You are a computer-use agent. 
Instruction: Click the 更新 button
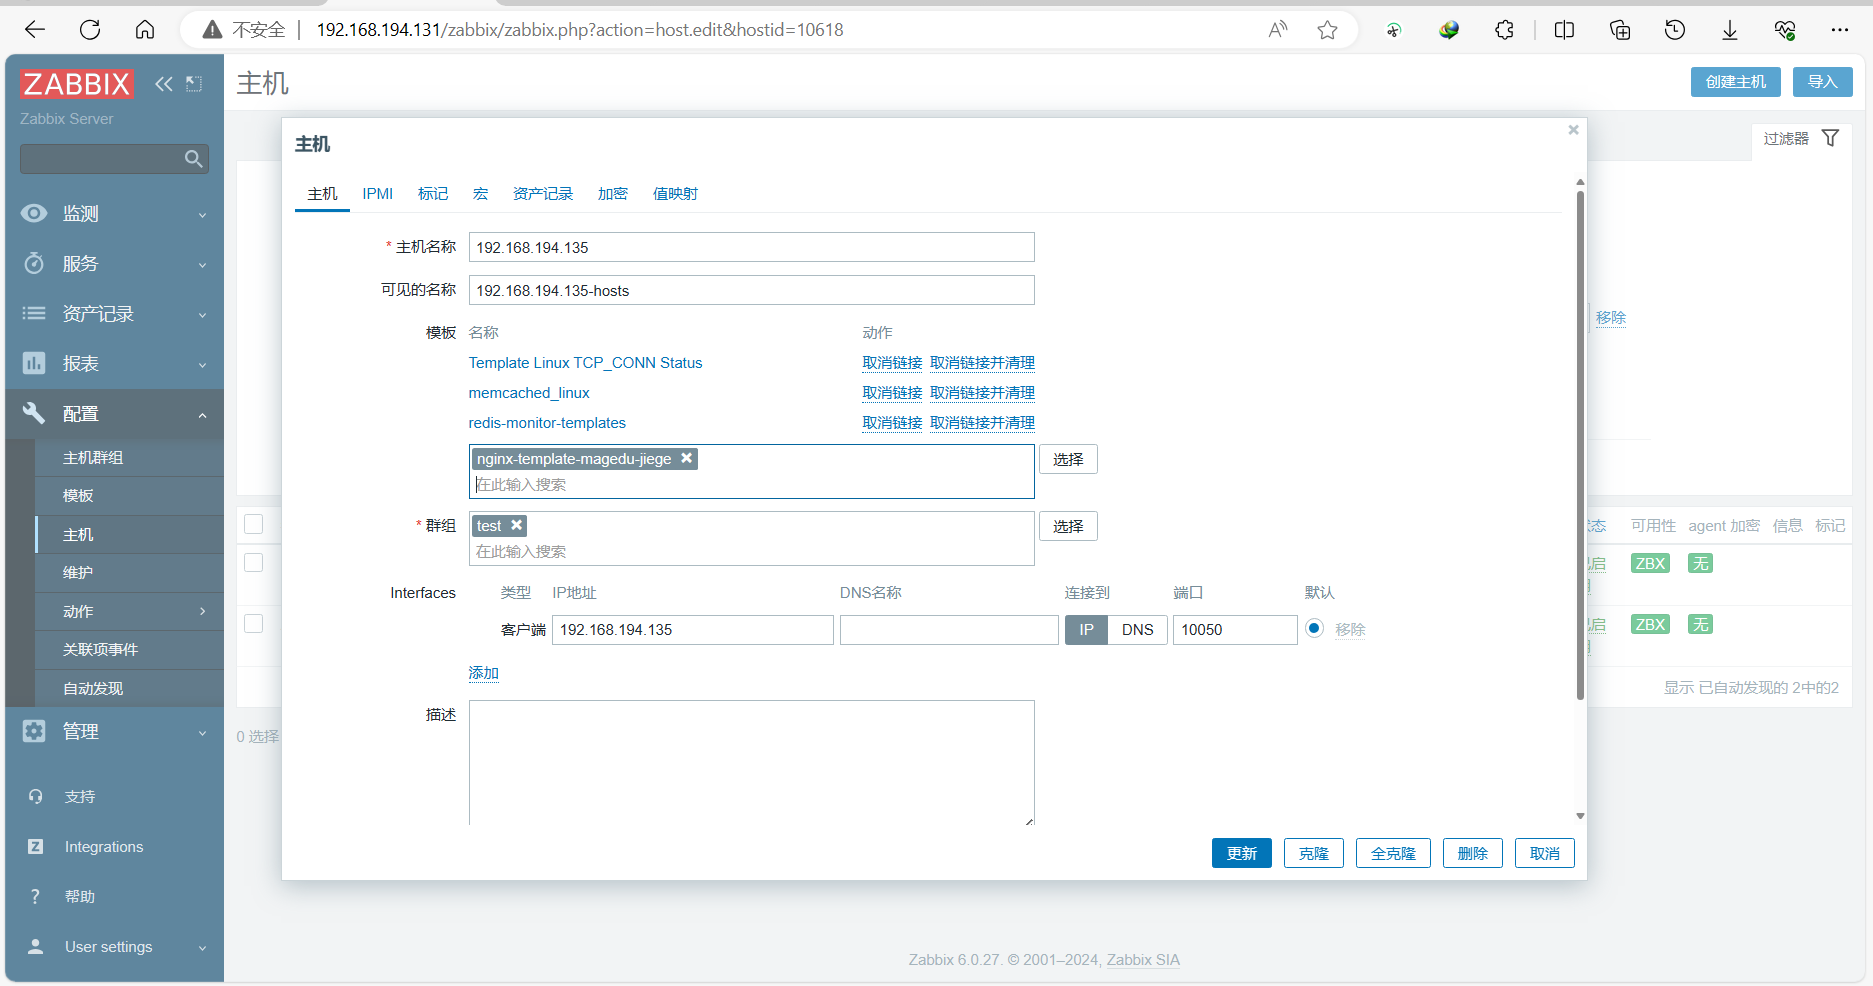1242,853
